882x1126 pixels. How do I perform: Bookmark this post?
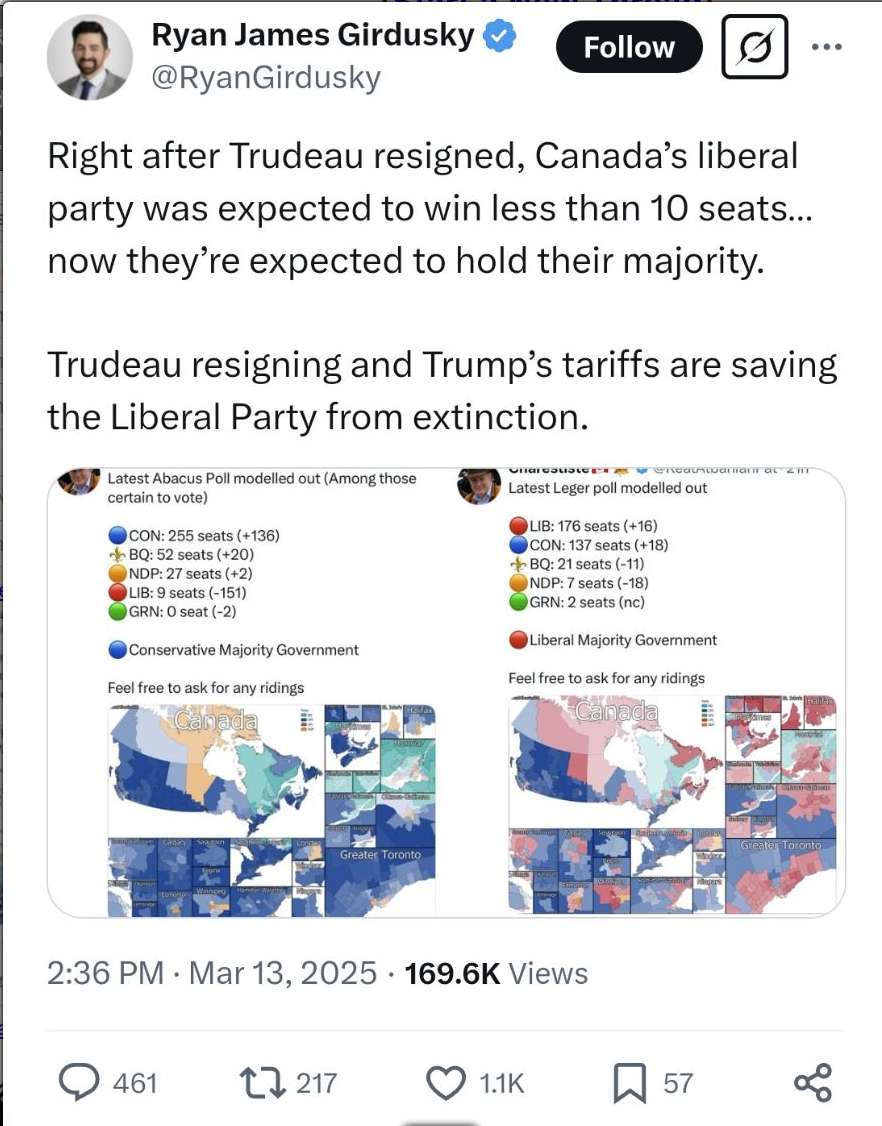coord(628,1083)
